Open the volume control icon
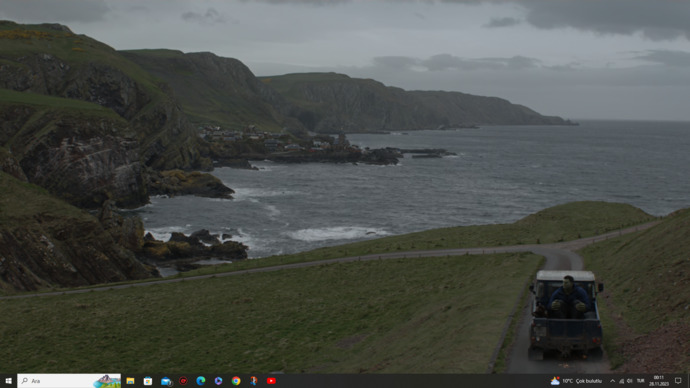 (630, 381)
